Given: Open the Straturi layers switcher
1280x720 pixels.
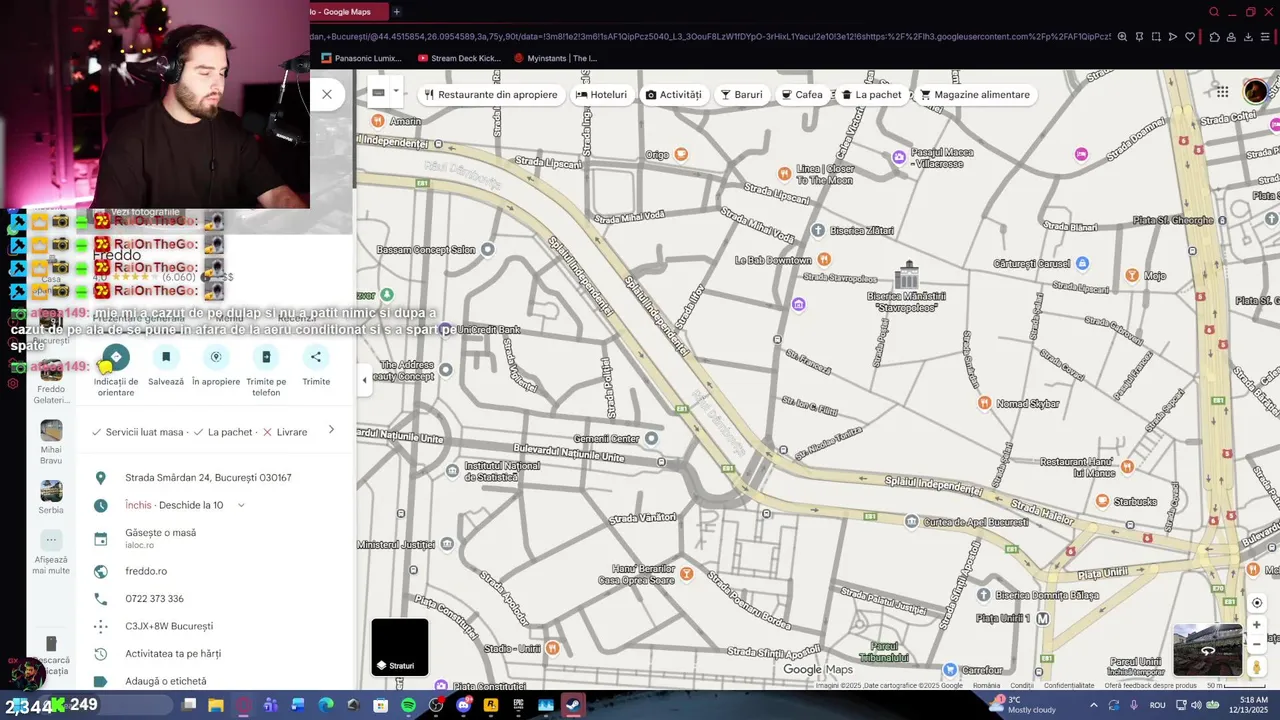Looking at the screenshot, I should point(400,647).
